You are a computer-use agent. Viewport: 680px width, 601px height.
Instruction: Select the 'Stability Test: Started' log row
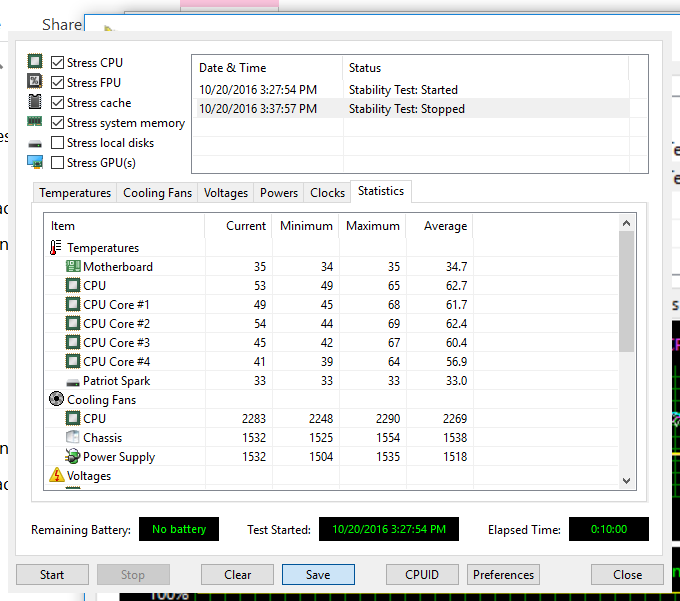click(412, 90)
